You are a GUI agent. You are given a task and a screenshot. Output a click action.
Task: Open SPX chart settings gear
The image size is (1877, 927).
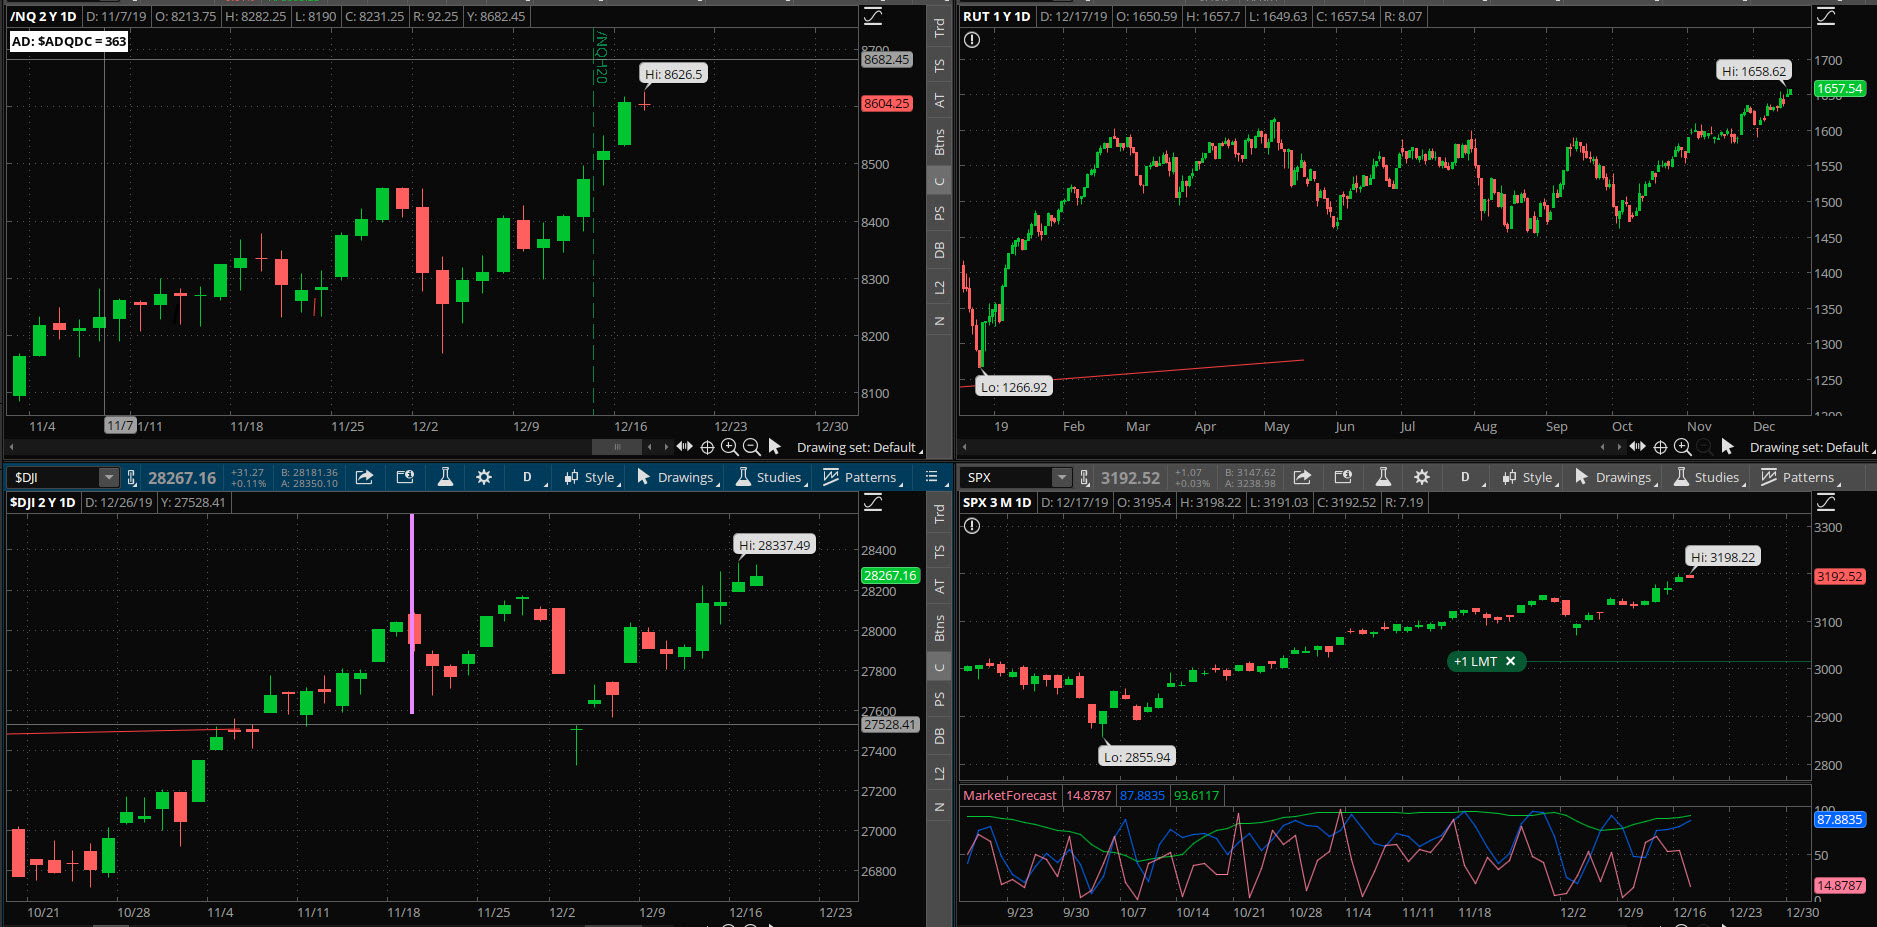pos(1422,477)
